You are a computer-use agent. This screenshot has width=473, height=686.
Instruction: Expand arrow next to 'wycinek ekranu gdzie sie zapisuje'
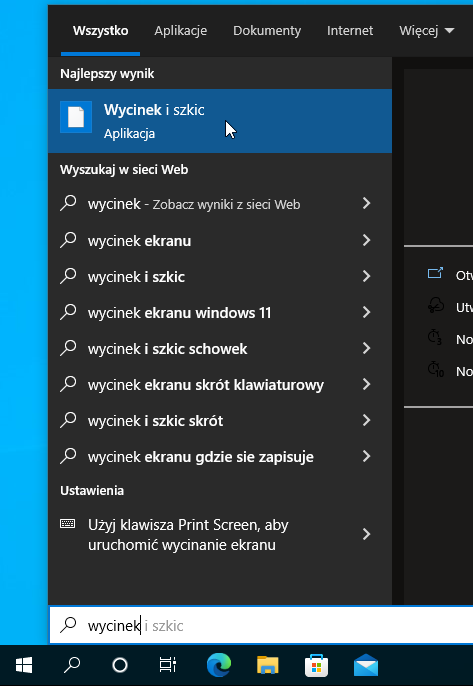pyautogui.click(x=367, y=456)
